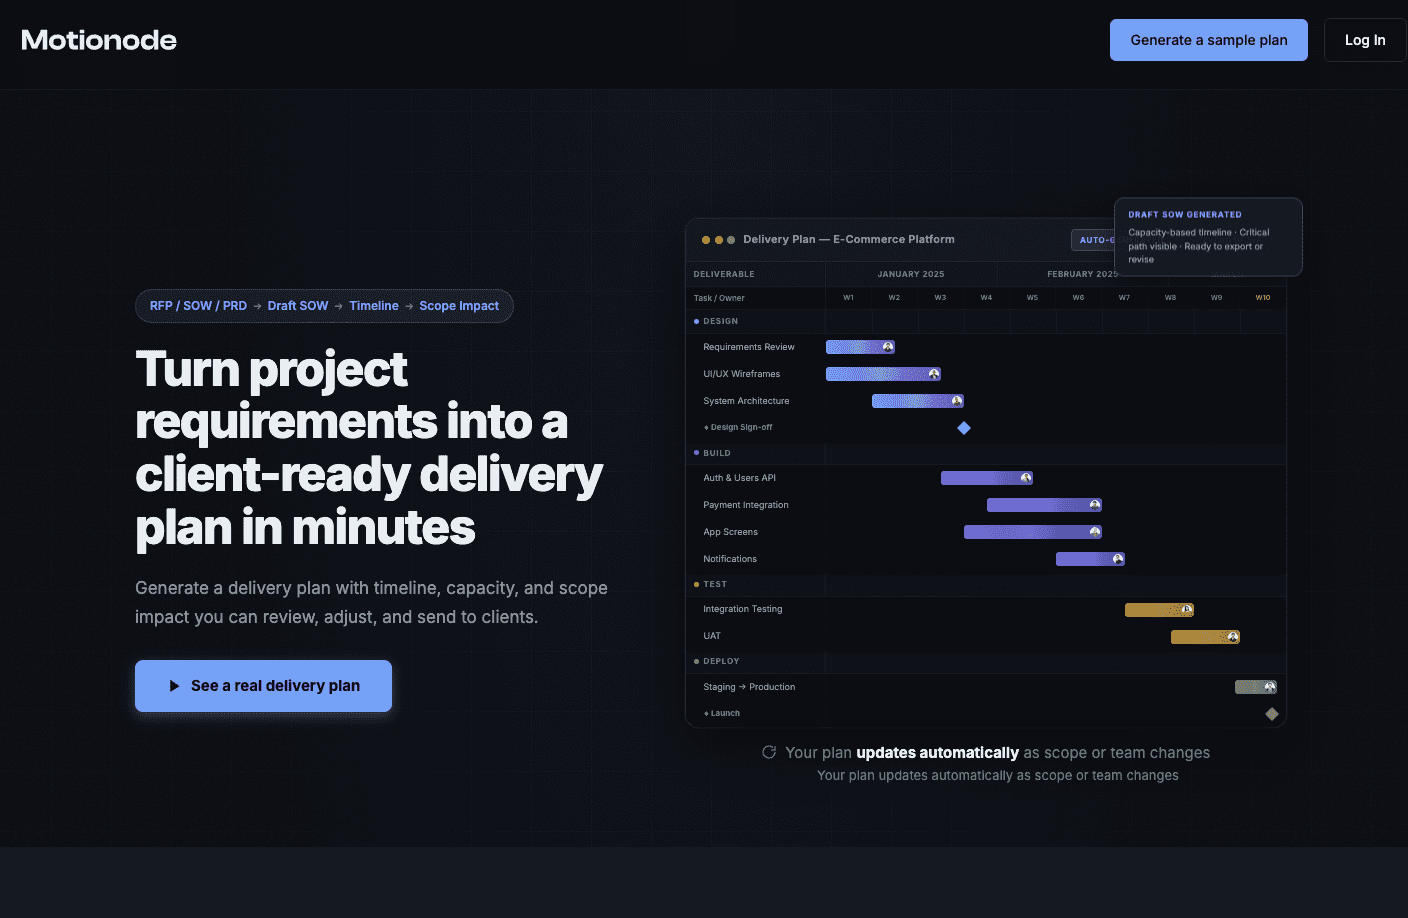Click the Motionode logo
This screenshot has width=1408, height=918.
[99, 40]
